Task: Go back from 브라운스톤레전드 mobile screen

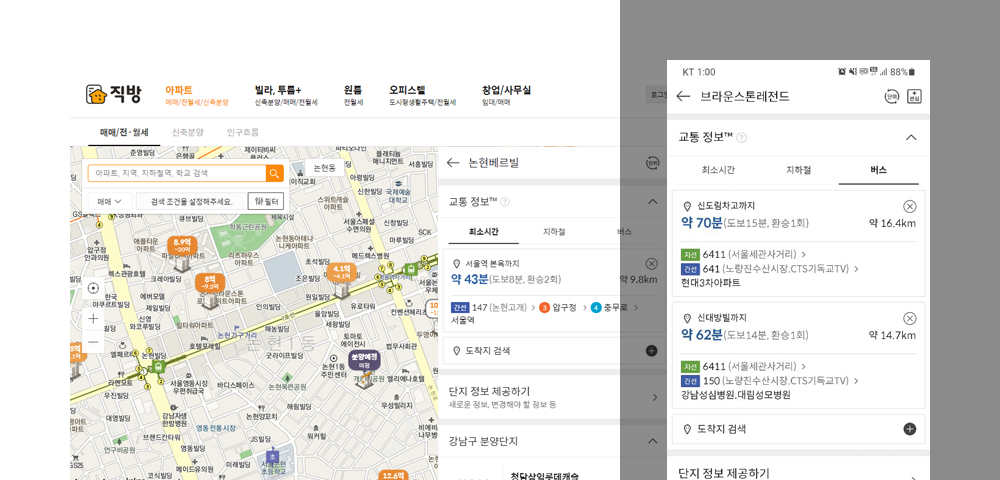Action: click(683, 96)
